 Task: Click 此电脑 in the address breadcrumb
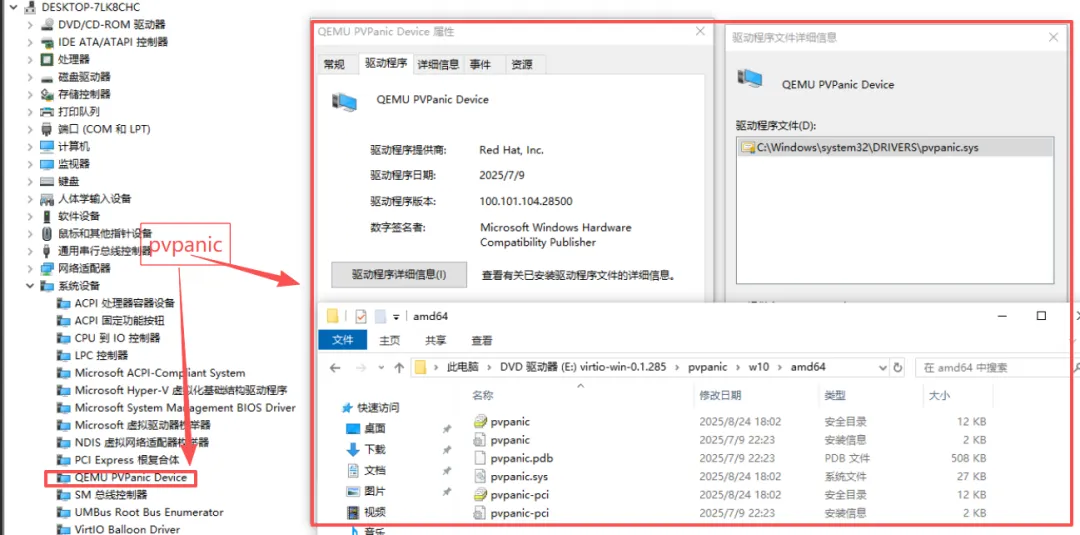[463, 368]
